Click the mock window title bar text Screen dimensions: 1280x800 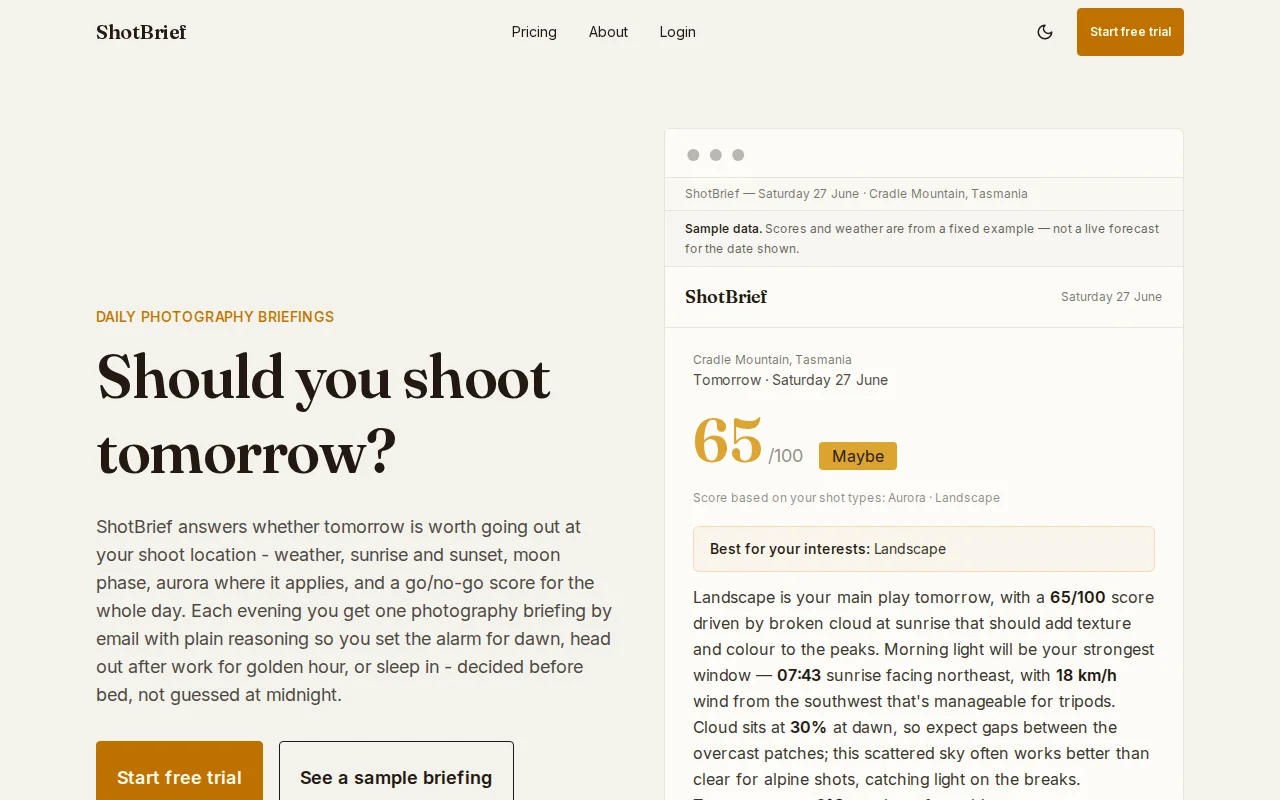[856, 194]
